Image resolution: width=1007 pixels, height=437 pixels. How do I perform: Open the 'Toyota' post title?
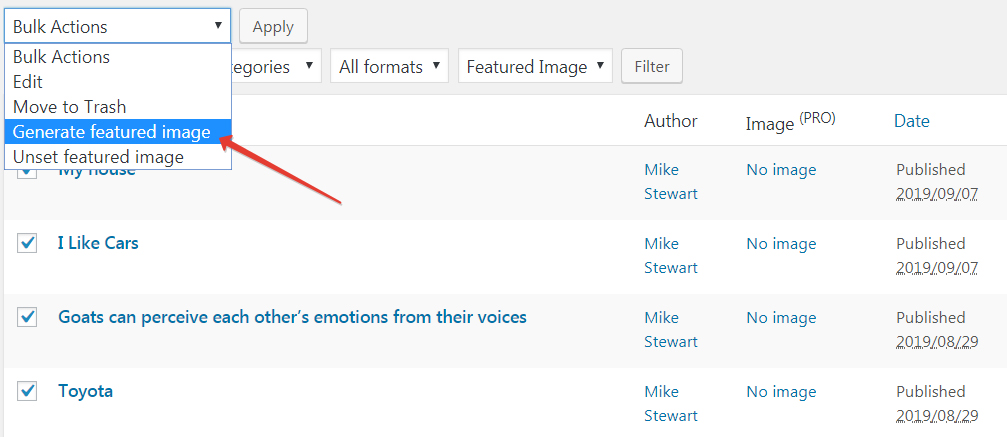[x=85, y=391]
